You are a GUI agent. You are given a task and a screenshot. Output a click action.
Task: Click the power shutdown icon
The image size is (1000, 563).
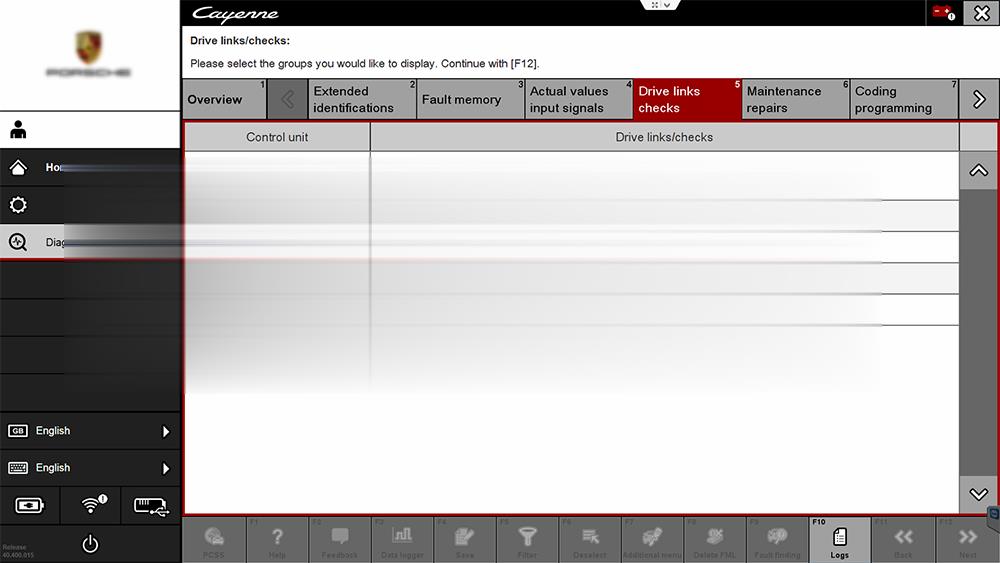91,544
